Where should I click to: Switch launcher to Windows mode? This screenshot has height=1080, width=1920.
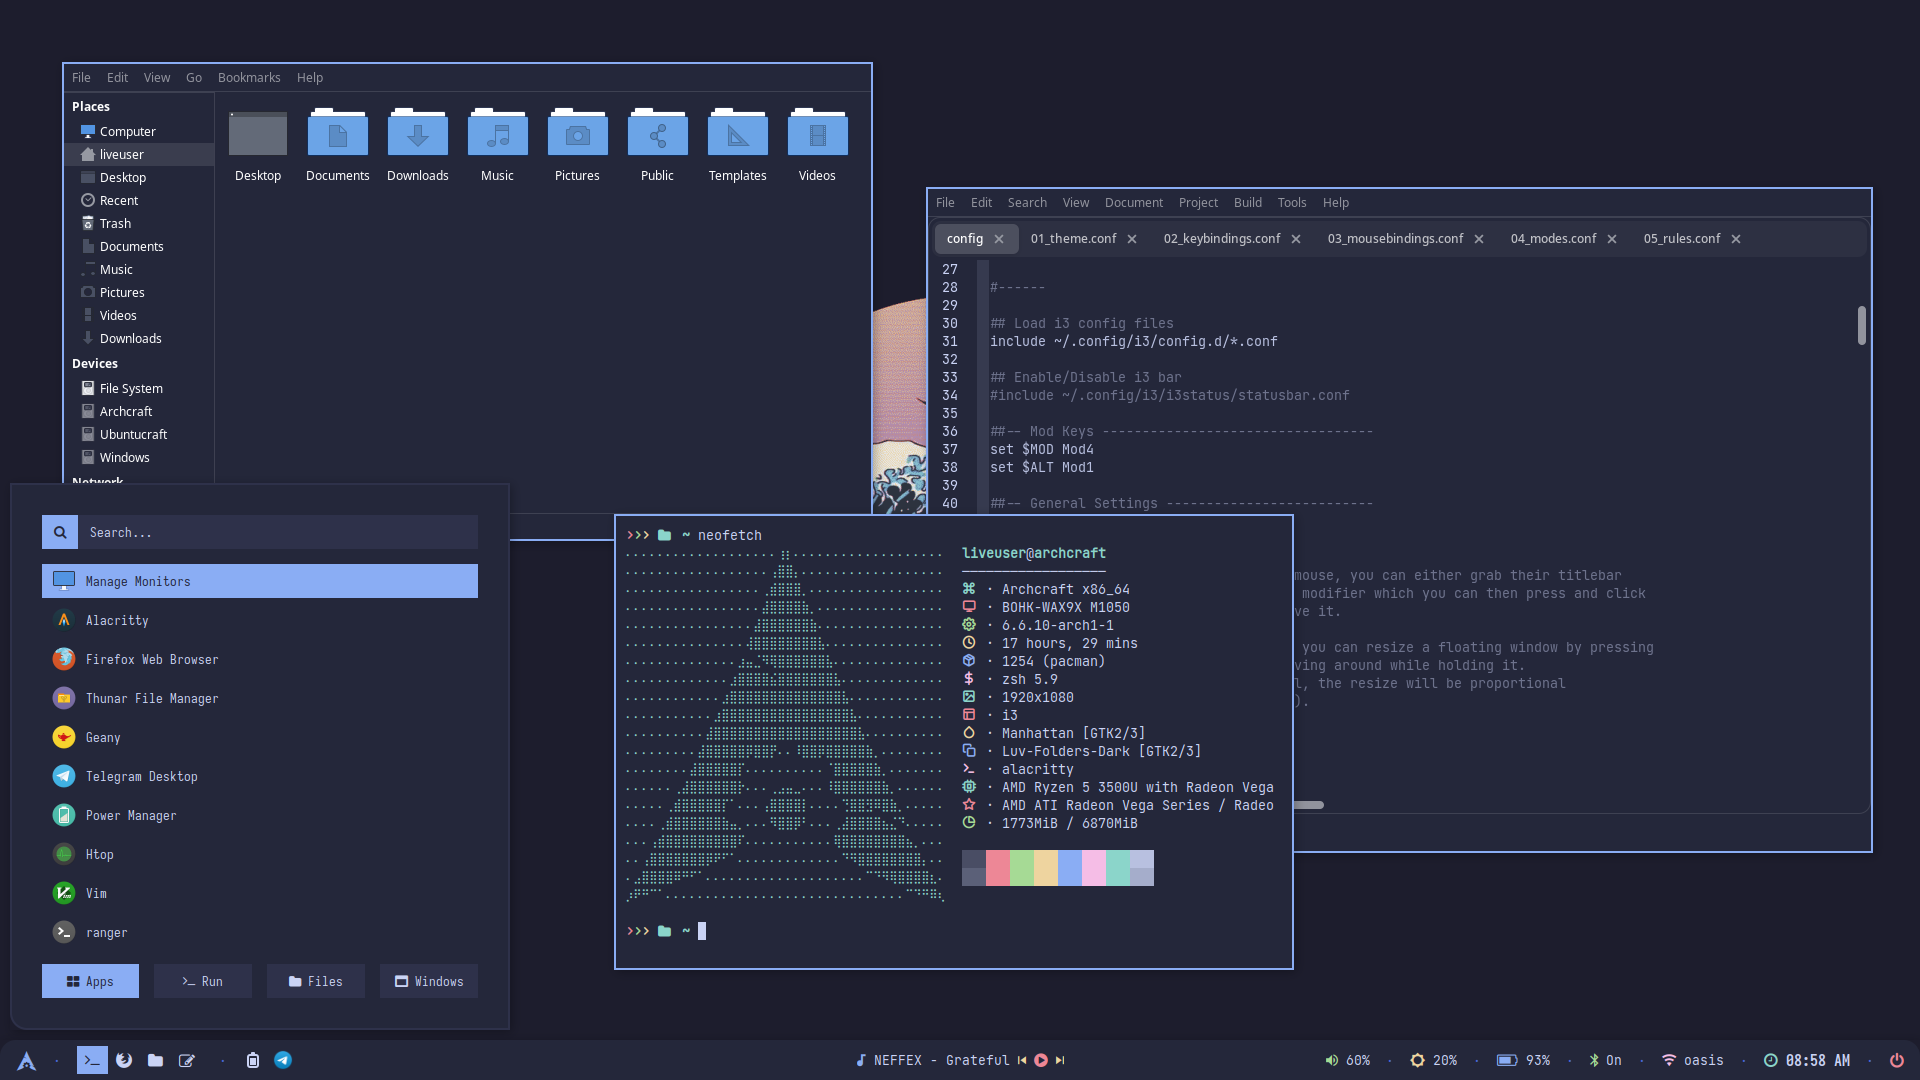pos(429,982)
